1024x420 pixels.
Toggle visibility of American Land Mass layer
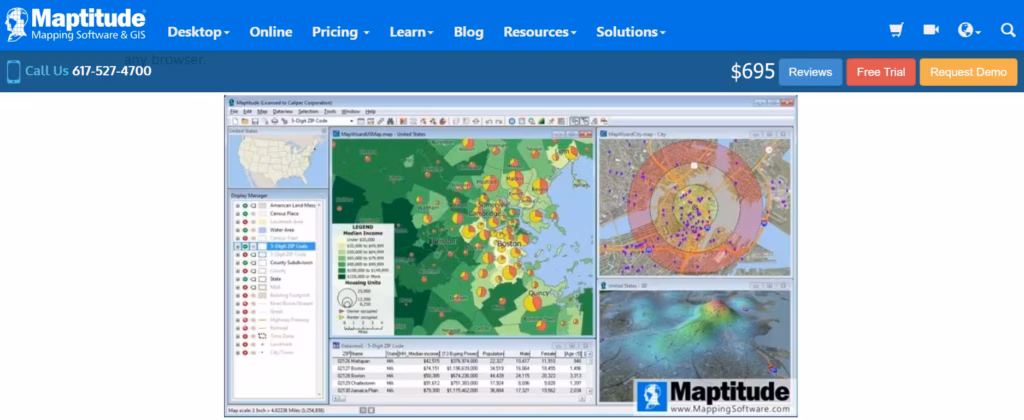[245, 206]
